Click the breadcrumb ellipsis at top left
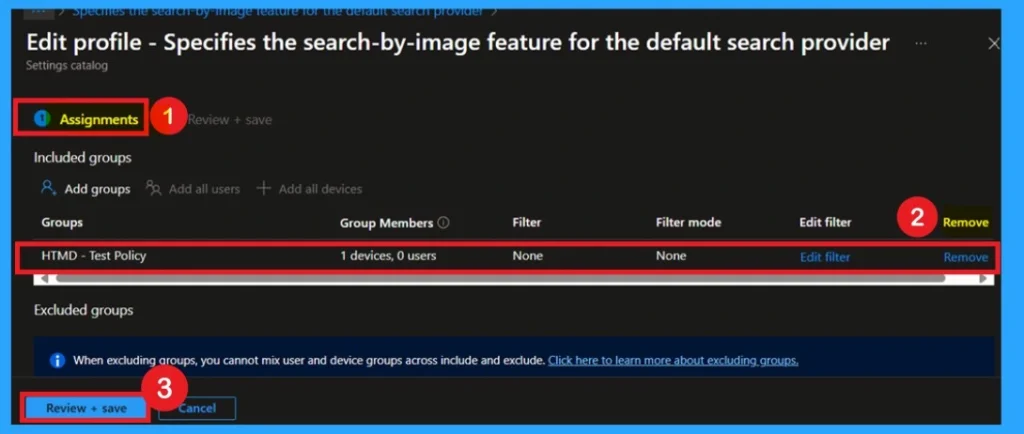Image resolution: width=1024 pixels, height=434 pixels. click(x=39, y=10)
